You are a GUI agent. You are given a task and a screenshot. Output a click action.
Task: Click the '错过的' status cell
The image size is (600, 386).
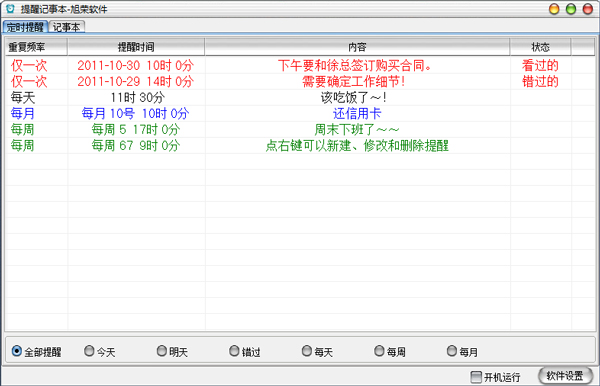tap(540, 81)
